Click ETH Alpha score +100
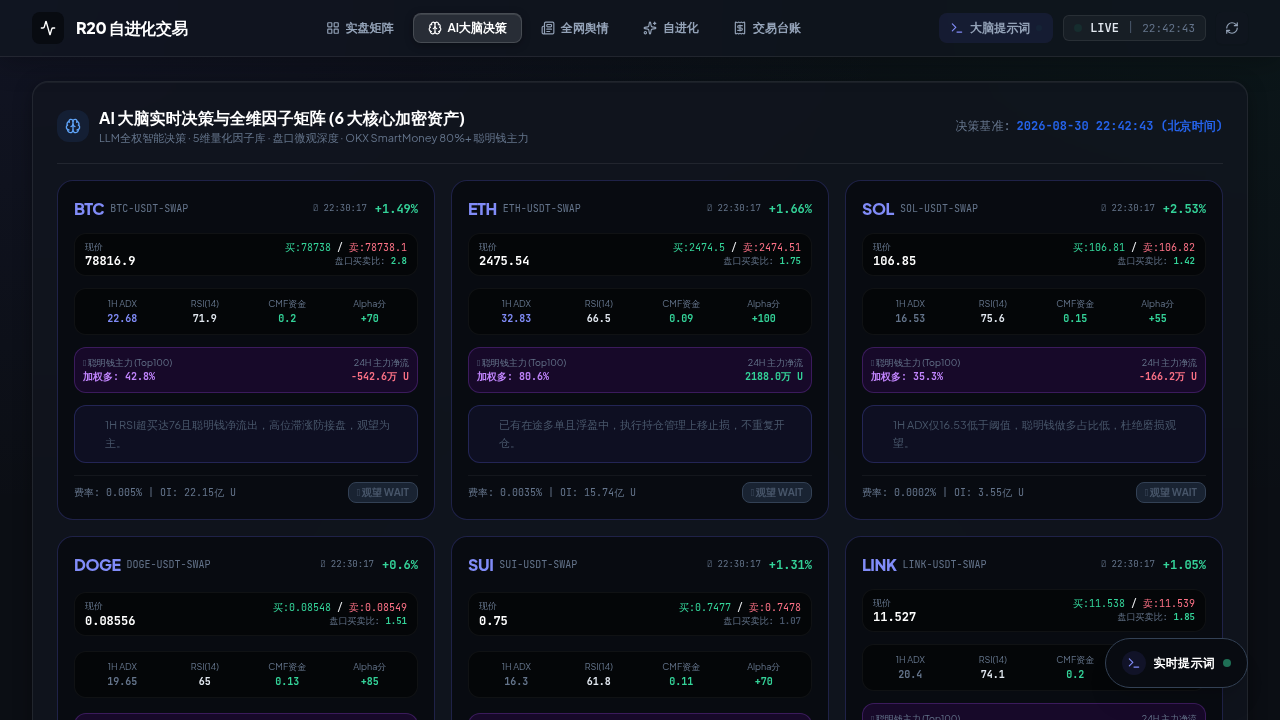Image resolution: width=1280 pixels, height=720 pixels. coord(763,319)
